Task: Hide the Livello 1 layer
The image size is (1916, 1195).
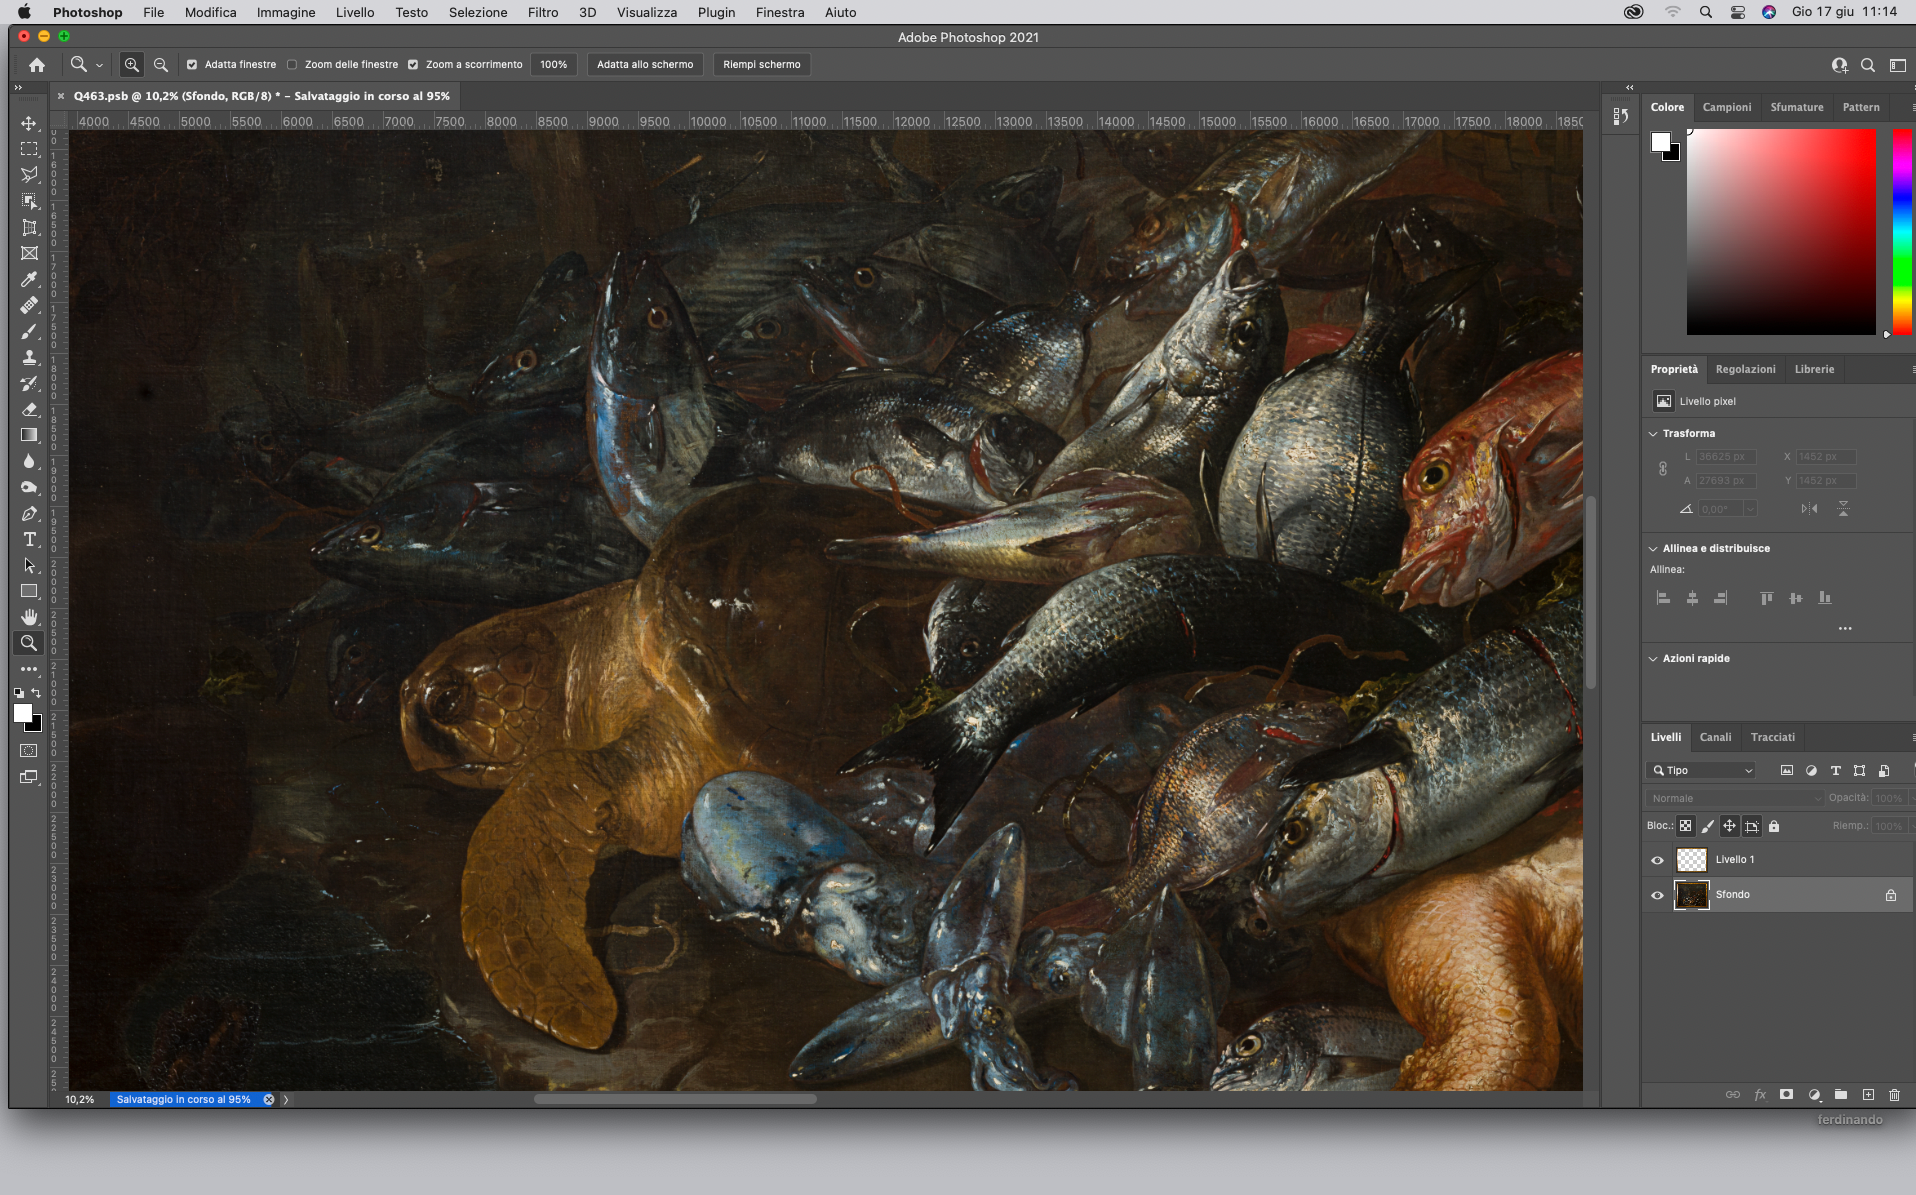Action: click(1657, 860)
